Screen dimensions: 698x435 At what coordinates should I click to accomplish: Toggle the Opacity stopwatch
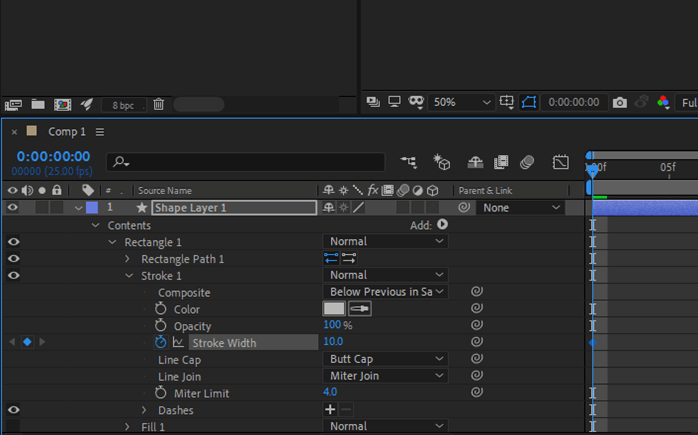click(x=161, y=326)
